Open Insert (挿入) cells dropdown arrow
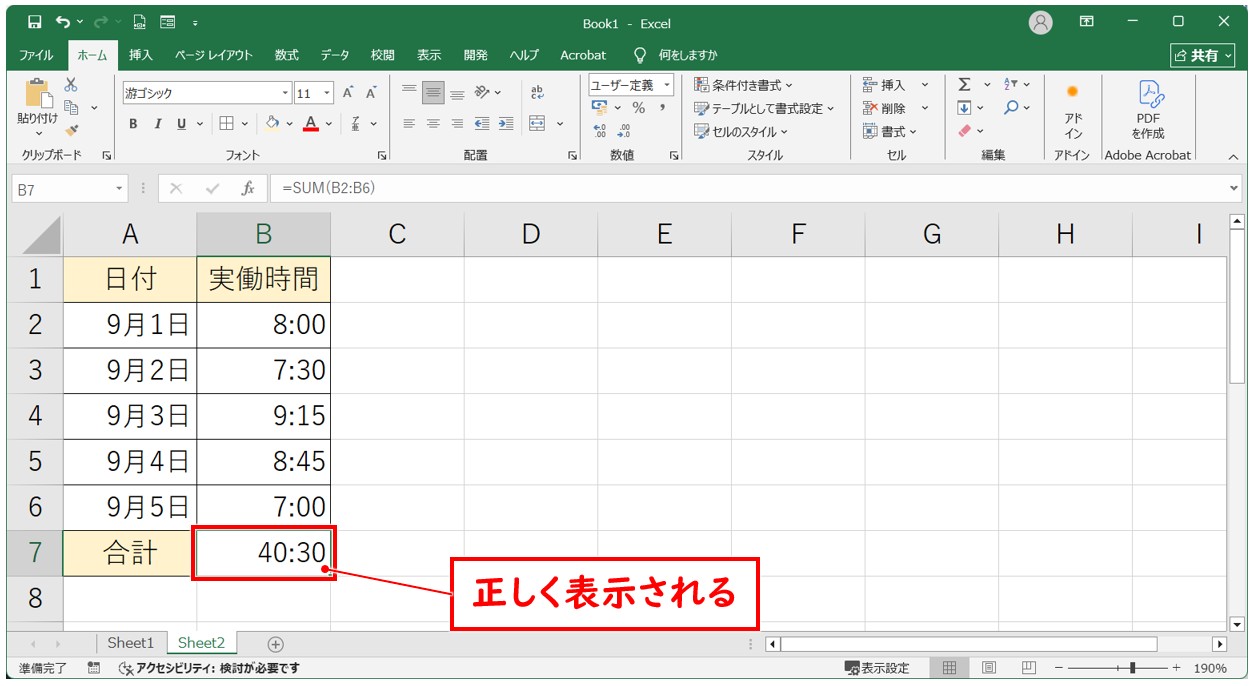1254x686 pixels. tap(925, 85)
